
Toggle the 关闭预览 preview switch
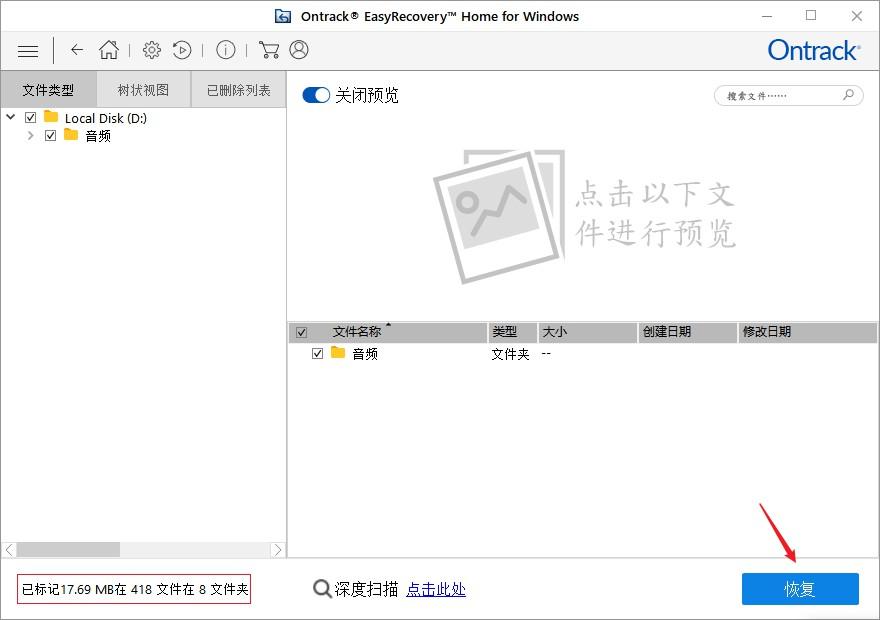(316, 95)
